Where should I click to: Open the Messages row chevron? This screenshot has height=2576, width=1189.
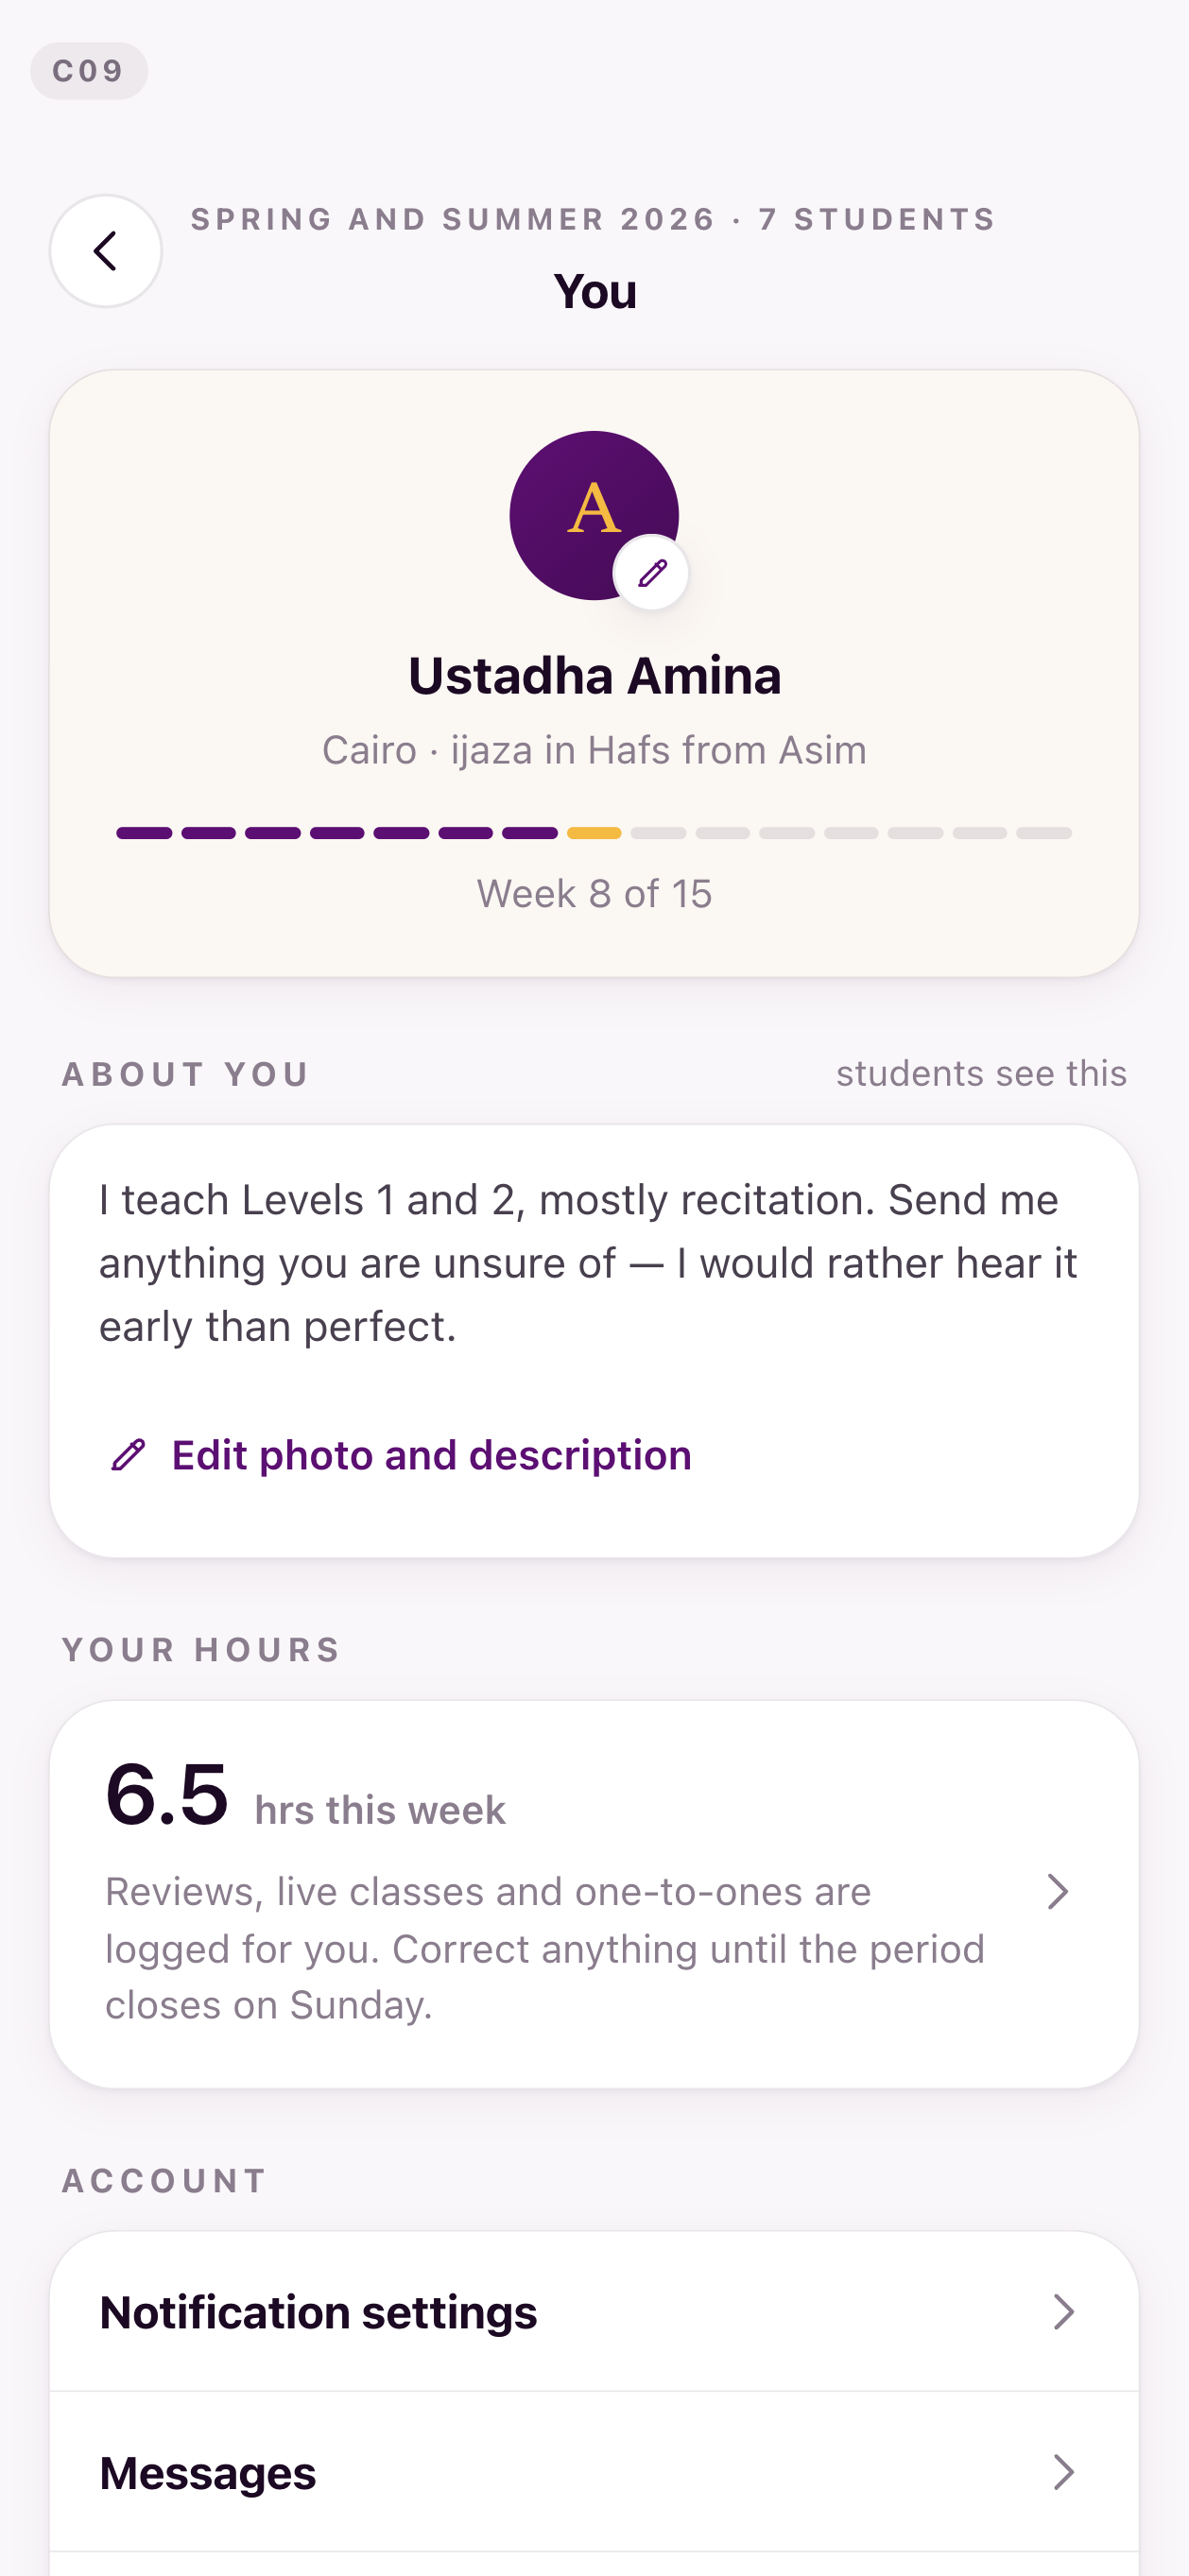pos(1063,2472)
